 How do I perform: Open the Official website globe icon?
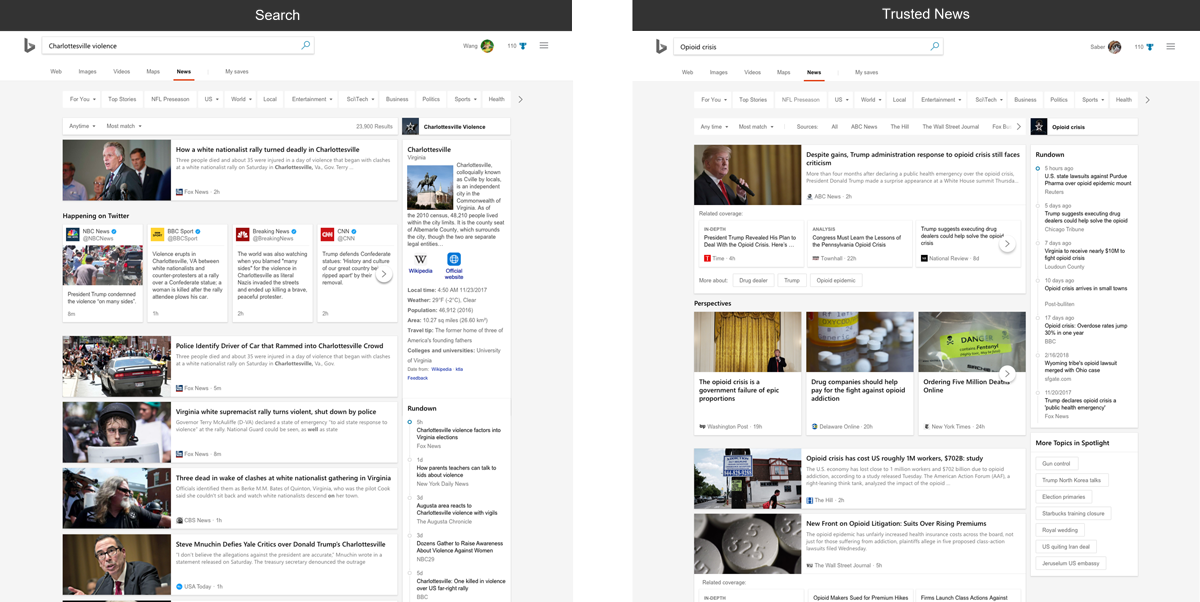(454, 260)
